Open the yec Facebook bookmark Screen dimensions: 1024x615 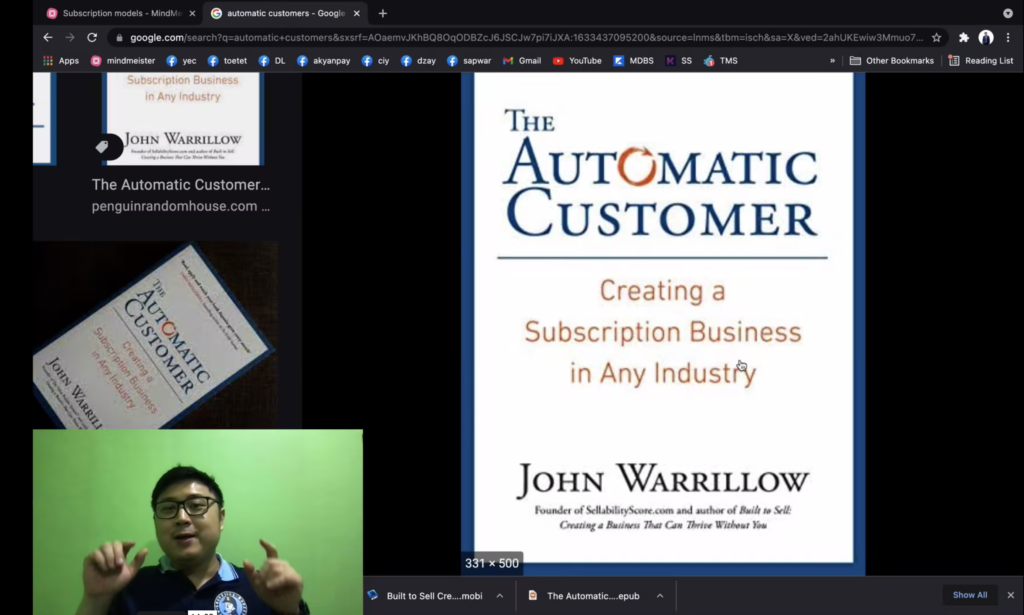coord(181,61)
